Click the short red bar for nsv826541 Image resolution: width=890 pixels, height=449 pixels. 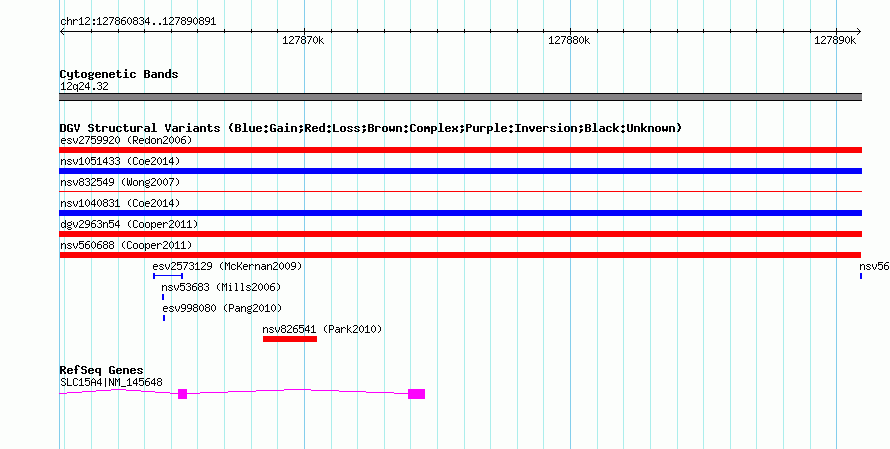point(290,339)
